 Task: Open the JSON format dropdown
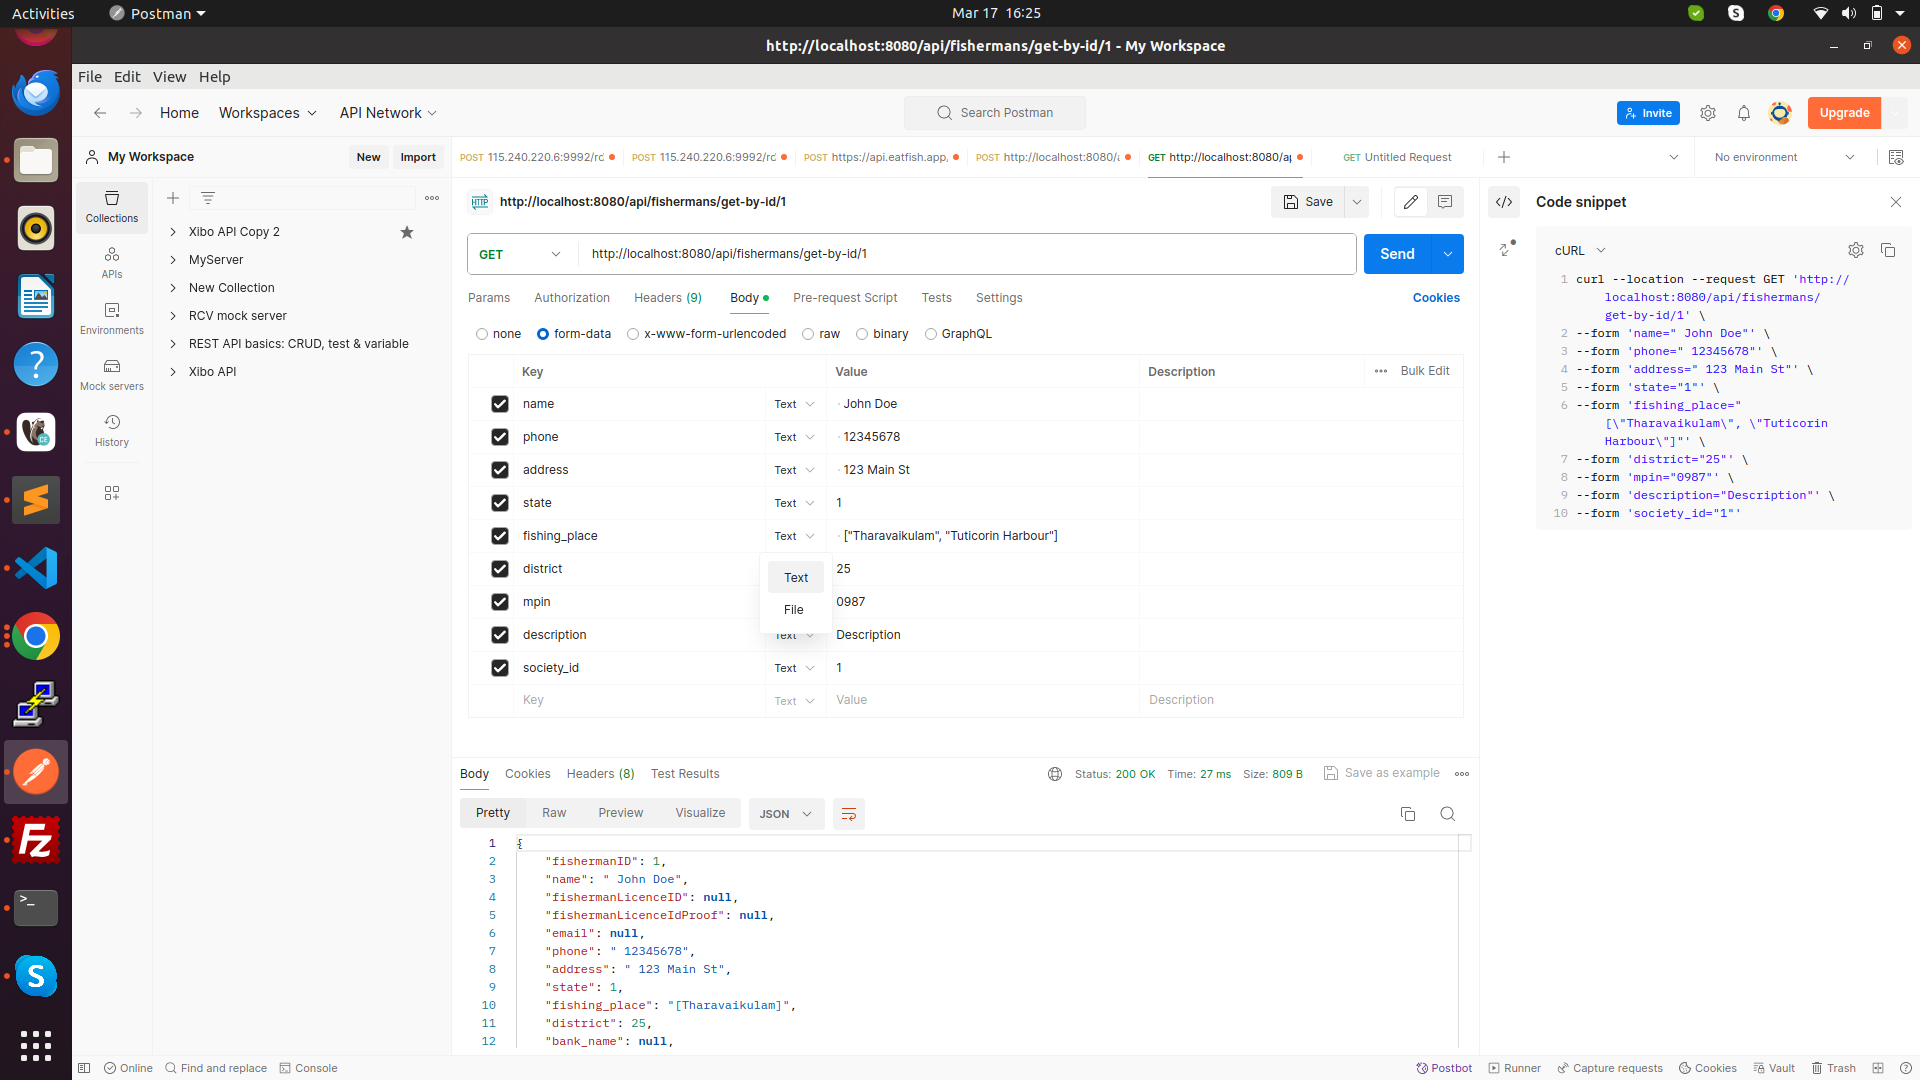786,814
